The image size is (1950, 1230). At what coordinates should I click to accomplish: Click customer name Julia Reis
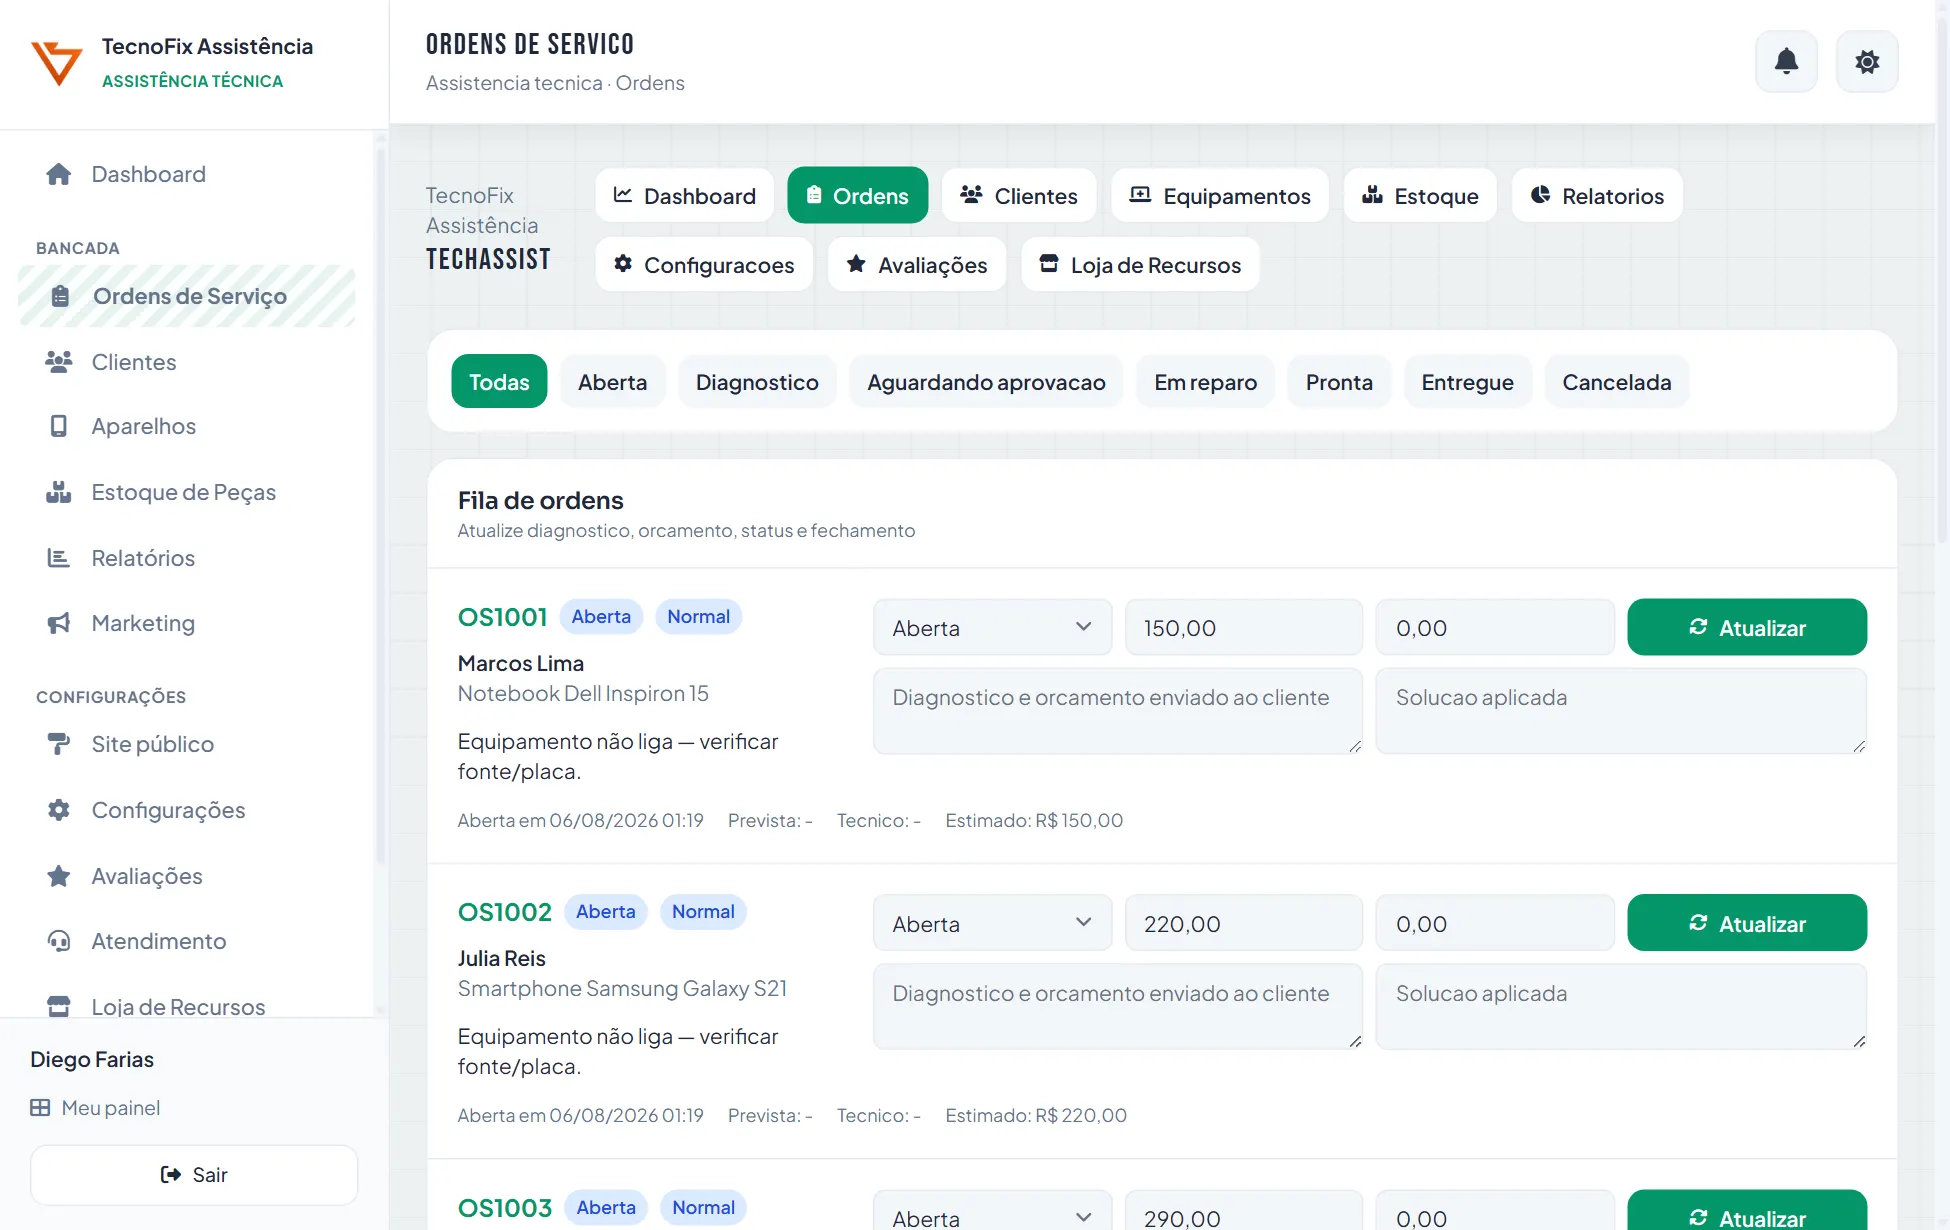tap(501, 958)
